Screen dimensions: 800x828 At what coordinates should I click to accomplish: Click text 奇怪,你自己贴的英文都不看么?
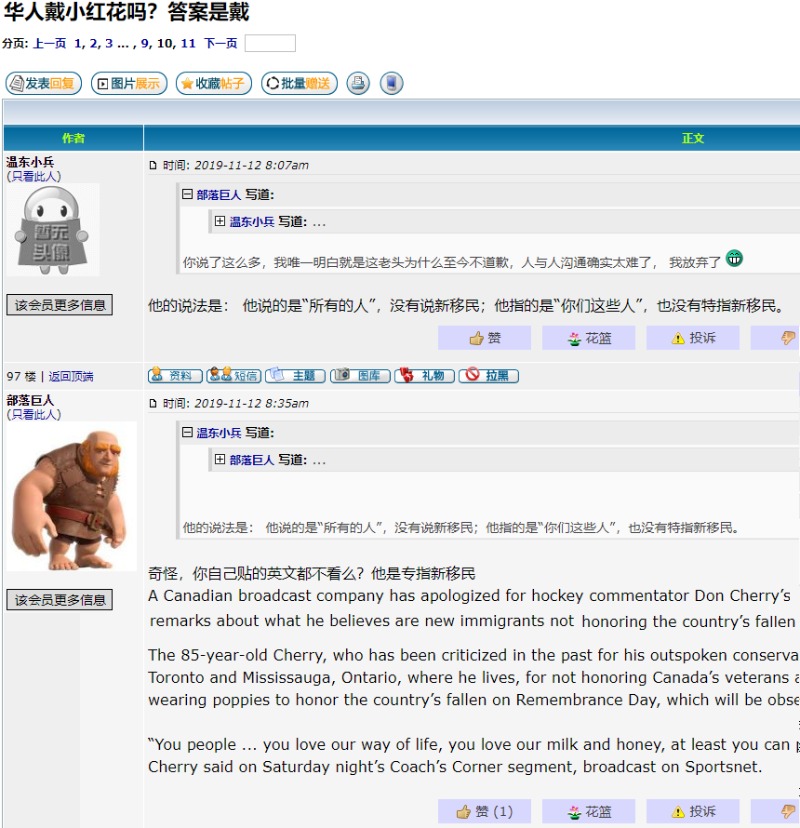256,573
